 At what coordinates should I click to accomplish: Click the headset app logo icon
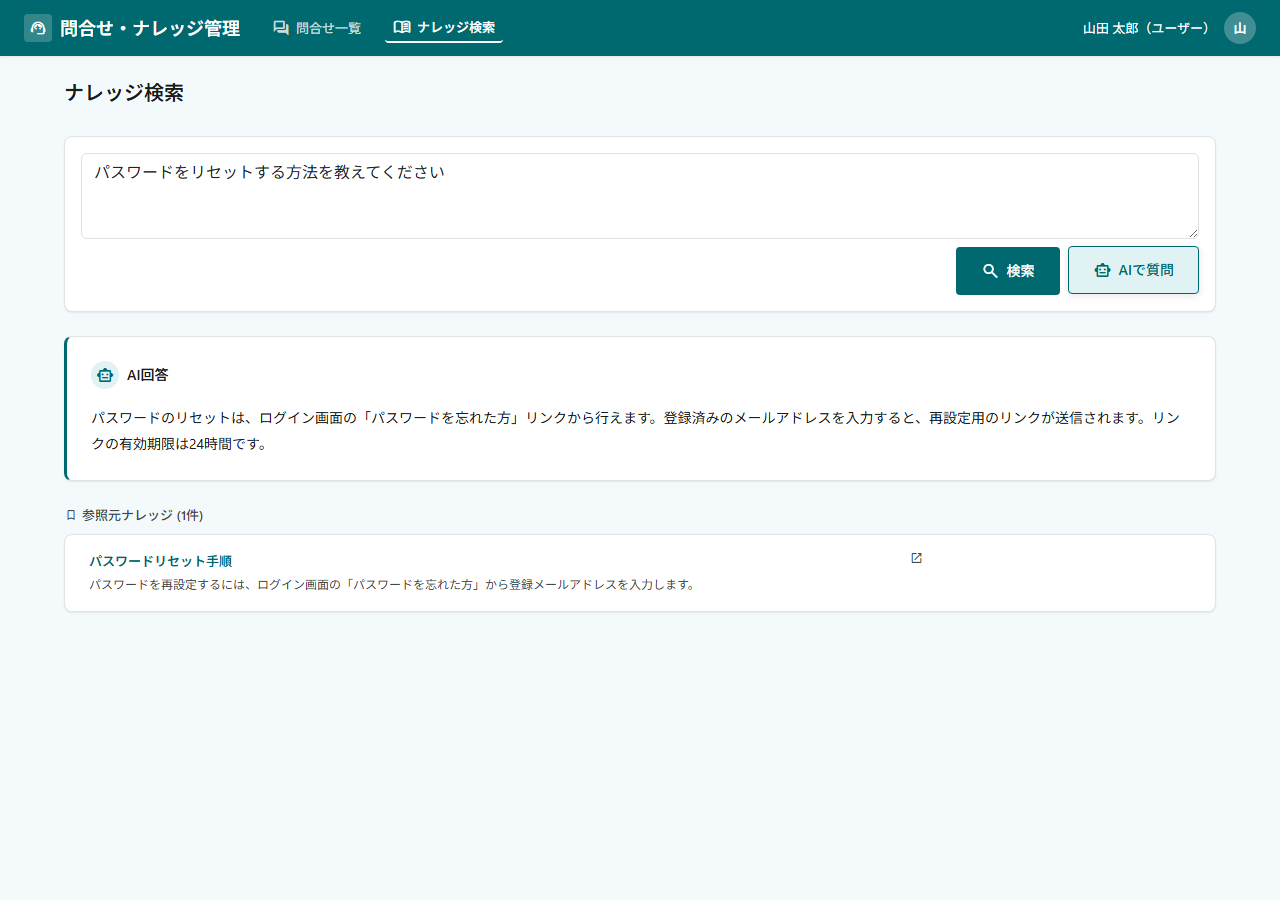point(38,28)
